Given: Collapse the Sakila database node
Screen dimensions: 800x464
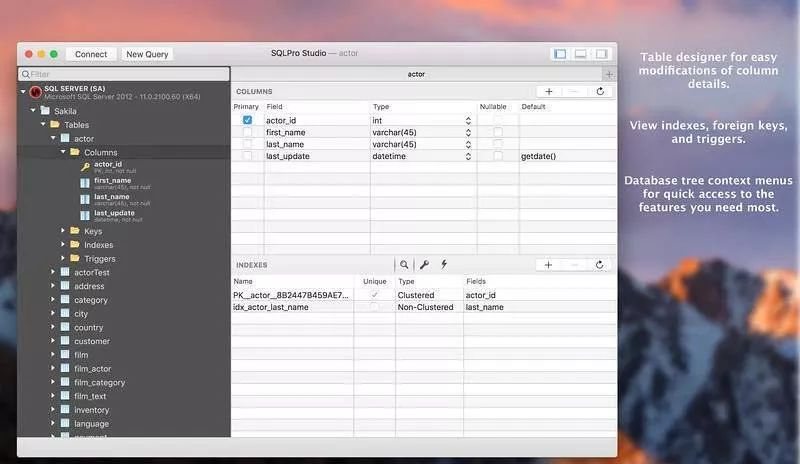Looking at the screenshot, I should pyautogui.click(x=33, y=110).
